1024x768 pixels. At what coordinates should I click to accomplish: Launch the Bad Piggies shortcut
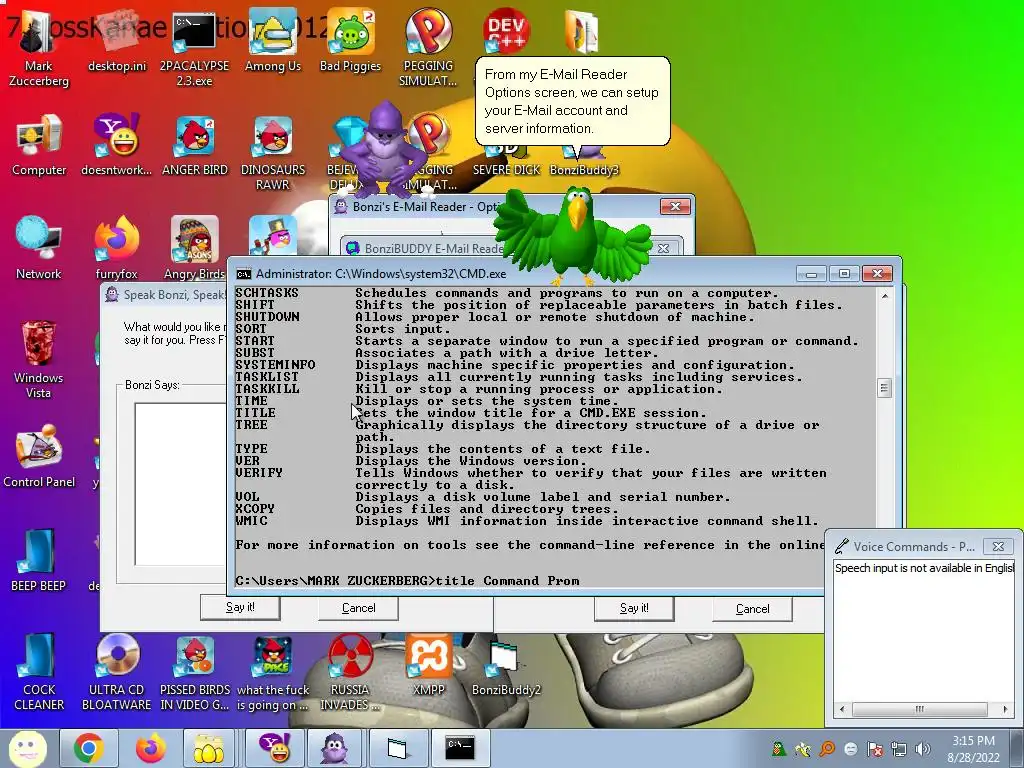click(350, 41)
